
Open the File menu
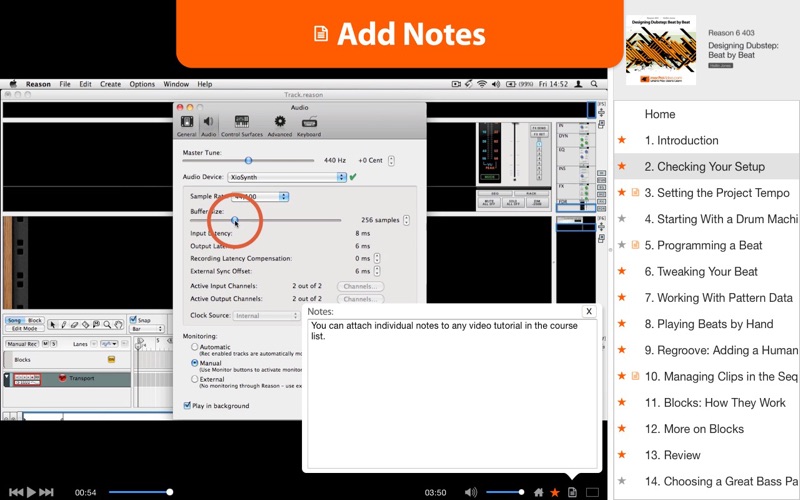click(x=65, y=84)
